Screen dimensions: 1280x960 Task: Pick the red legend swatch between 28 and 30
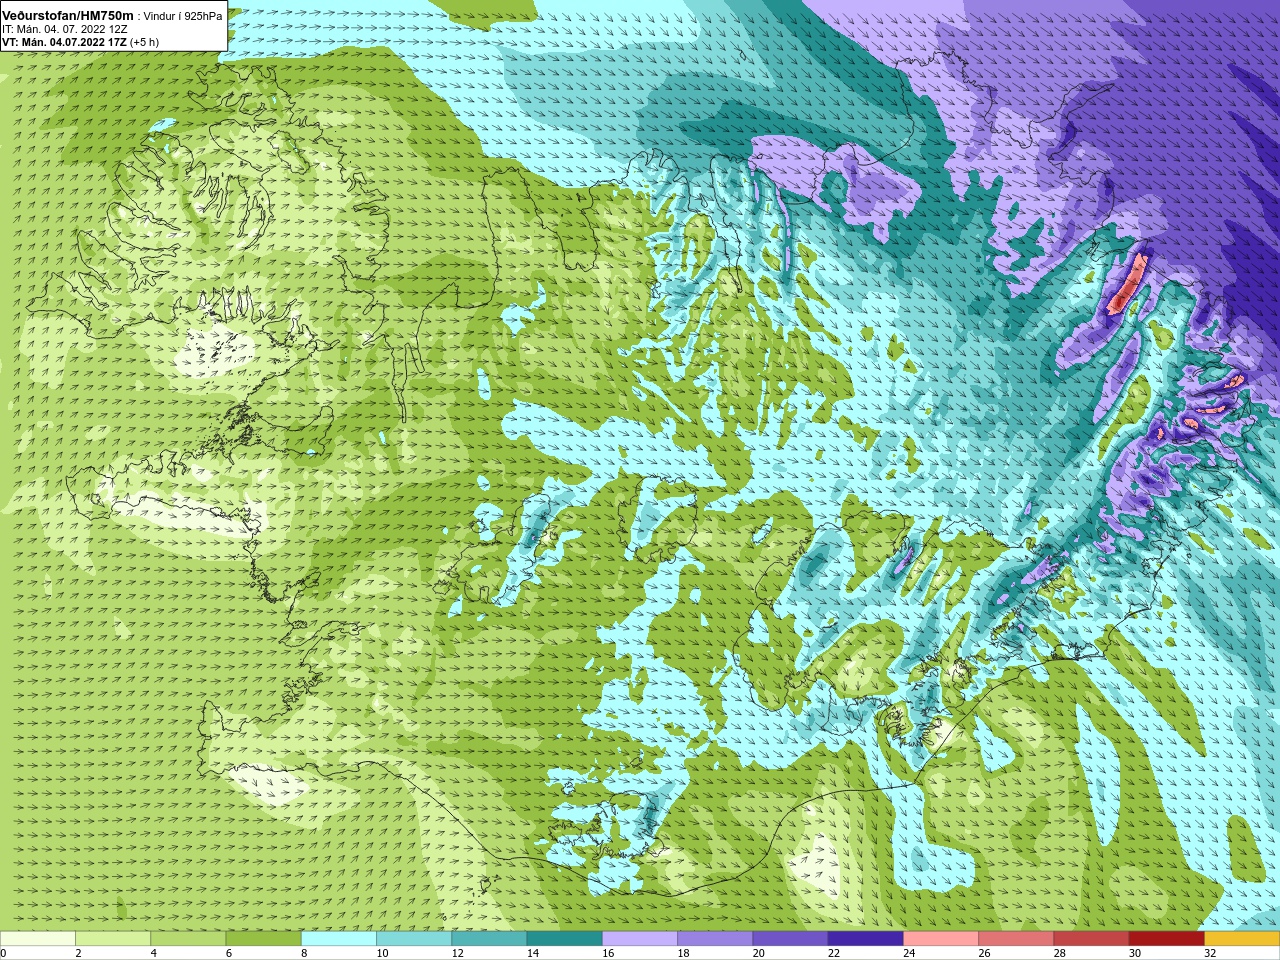pos(1091,939)
